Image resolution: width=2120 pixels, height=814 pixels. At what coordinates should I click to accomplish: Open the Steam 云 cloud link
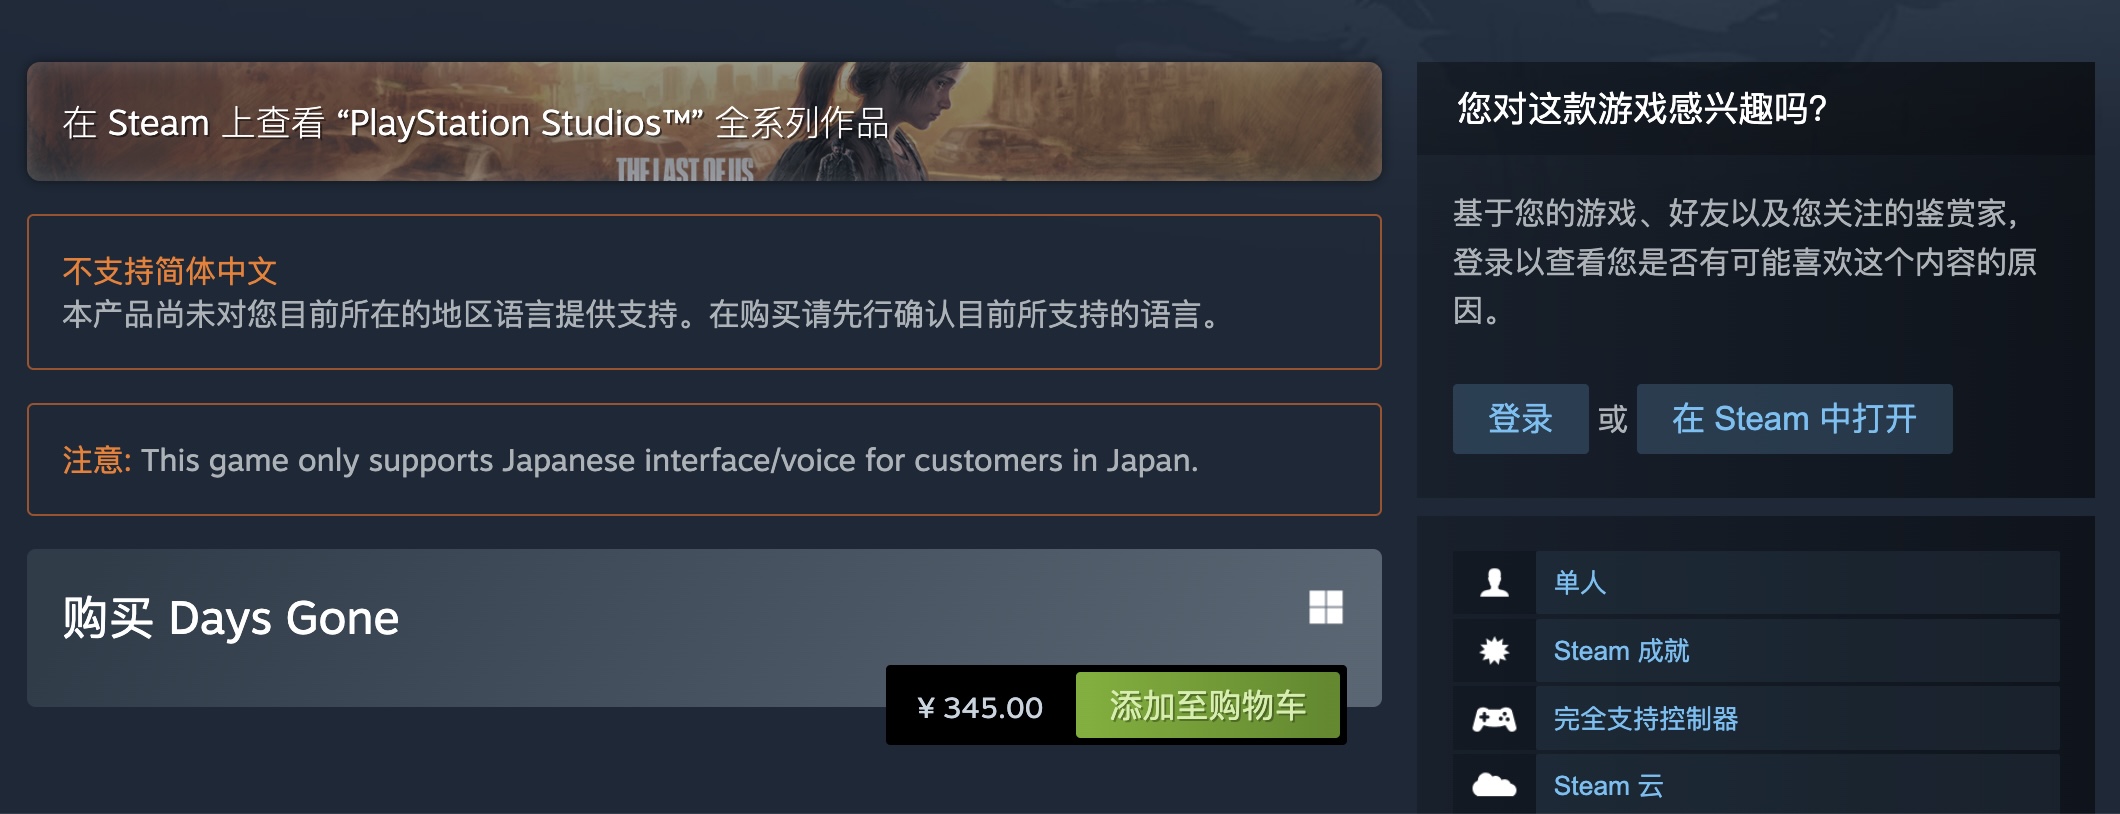pos(1608,786)
